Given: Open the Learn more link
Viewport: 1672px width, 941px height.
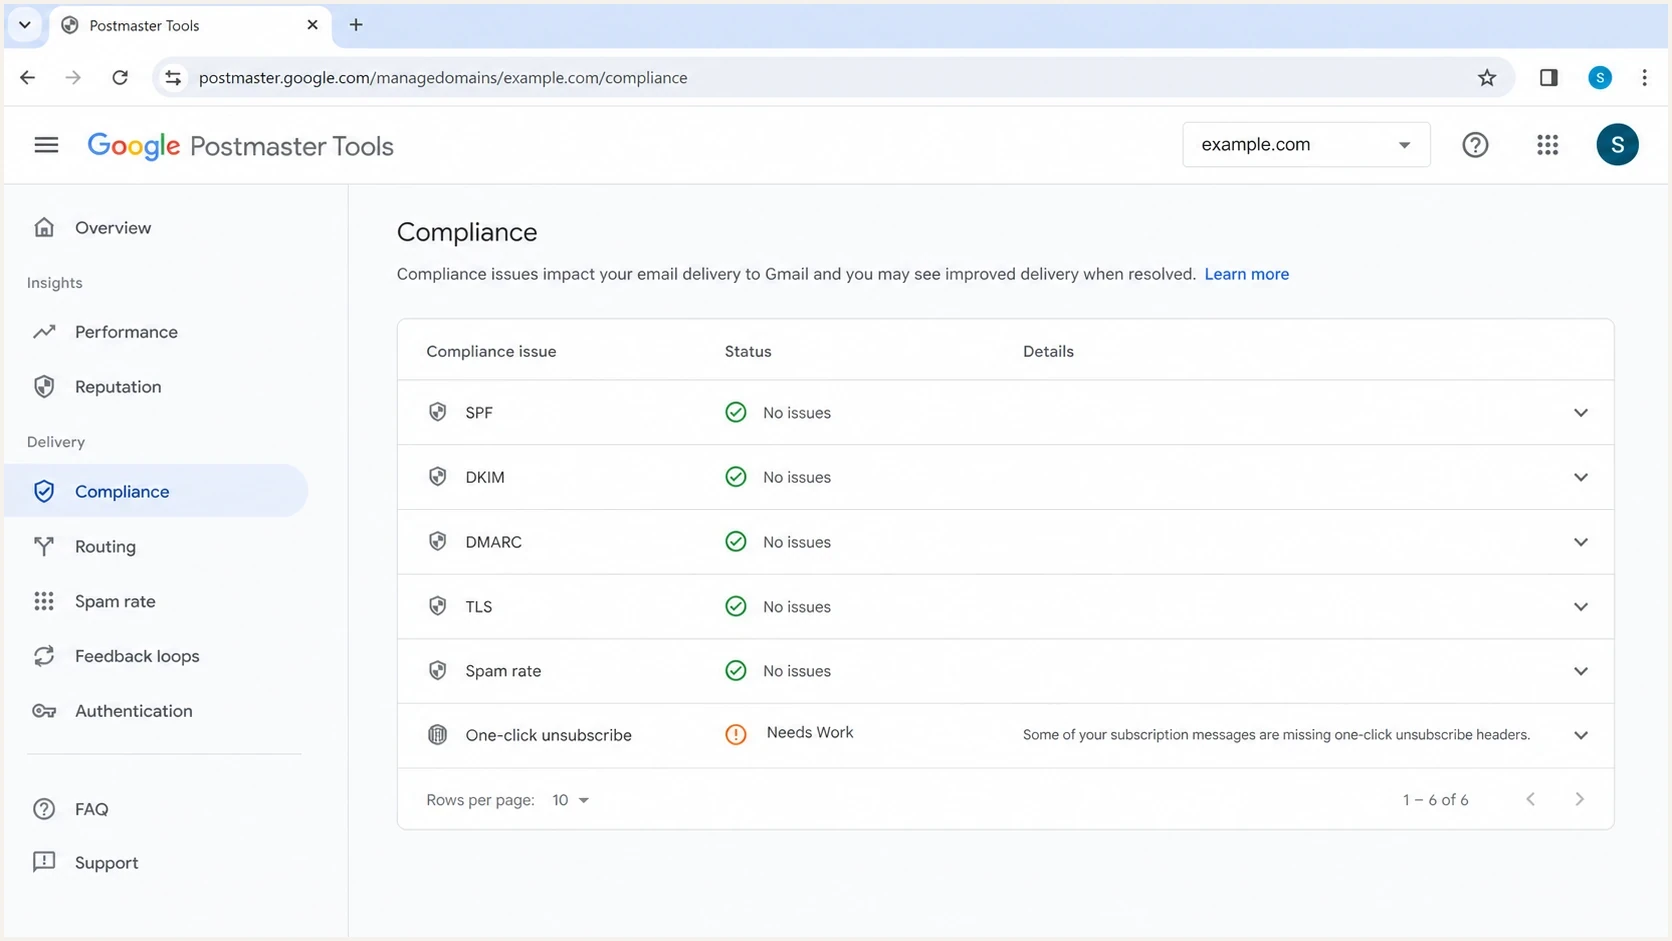Looking at the screenshot, I should 1246,274.
